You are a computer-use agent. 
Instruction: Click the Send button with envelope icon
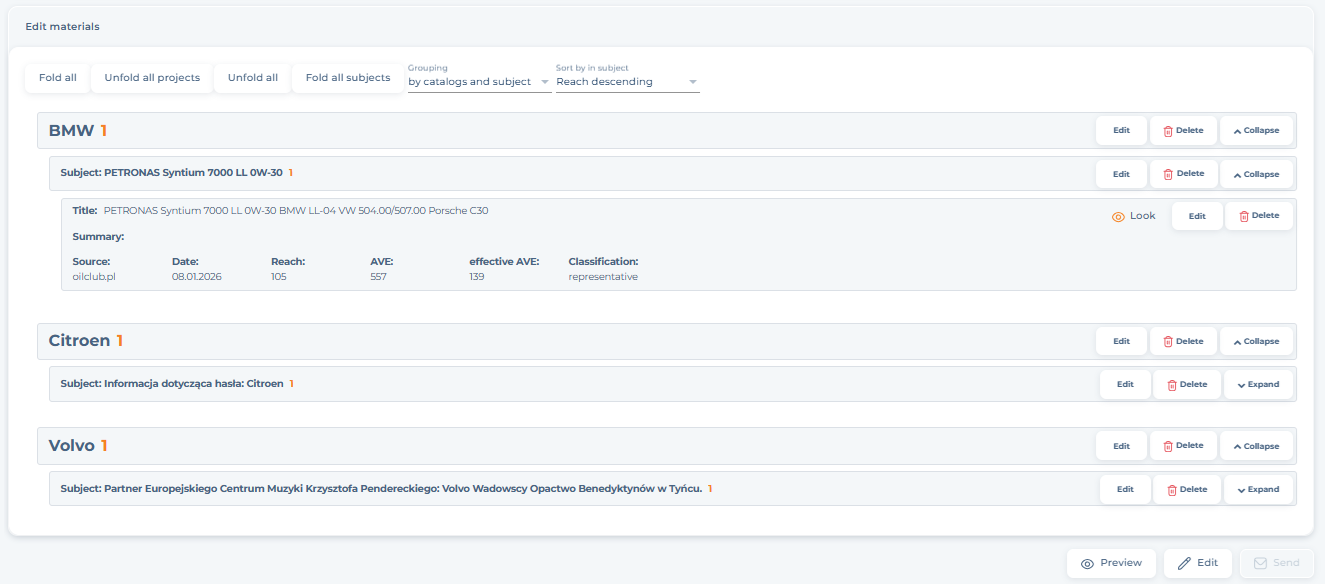tap(1276, 563)
